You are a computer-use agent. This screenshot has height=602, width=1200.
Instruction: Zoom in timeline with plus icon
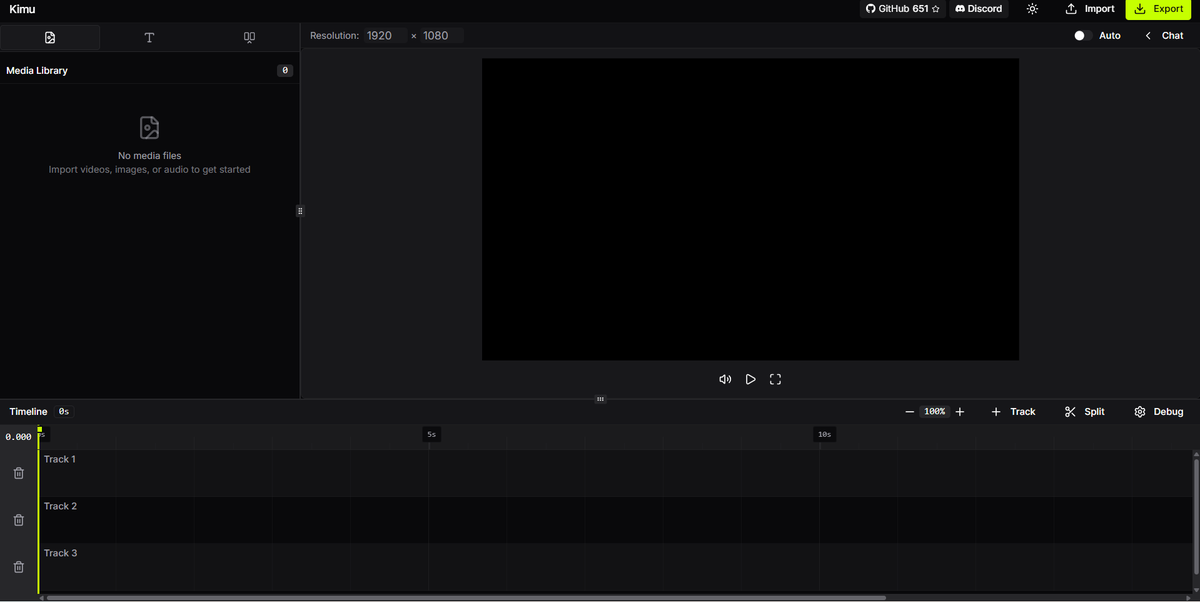[960, 412]
